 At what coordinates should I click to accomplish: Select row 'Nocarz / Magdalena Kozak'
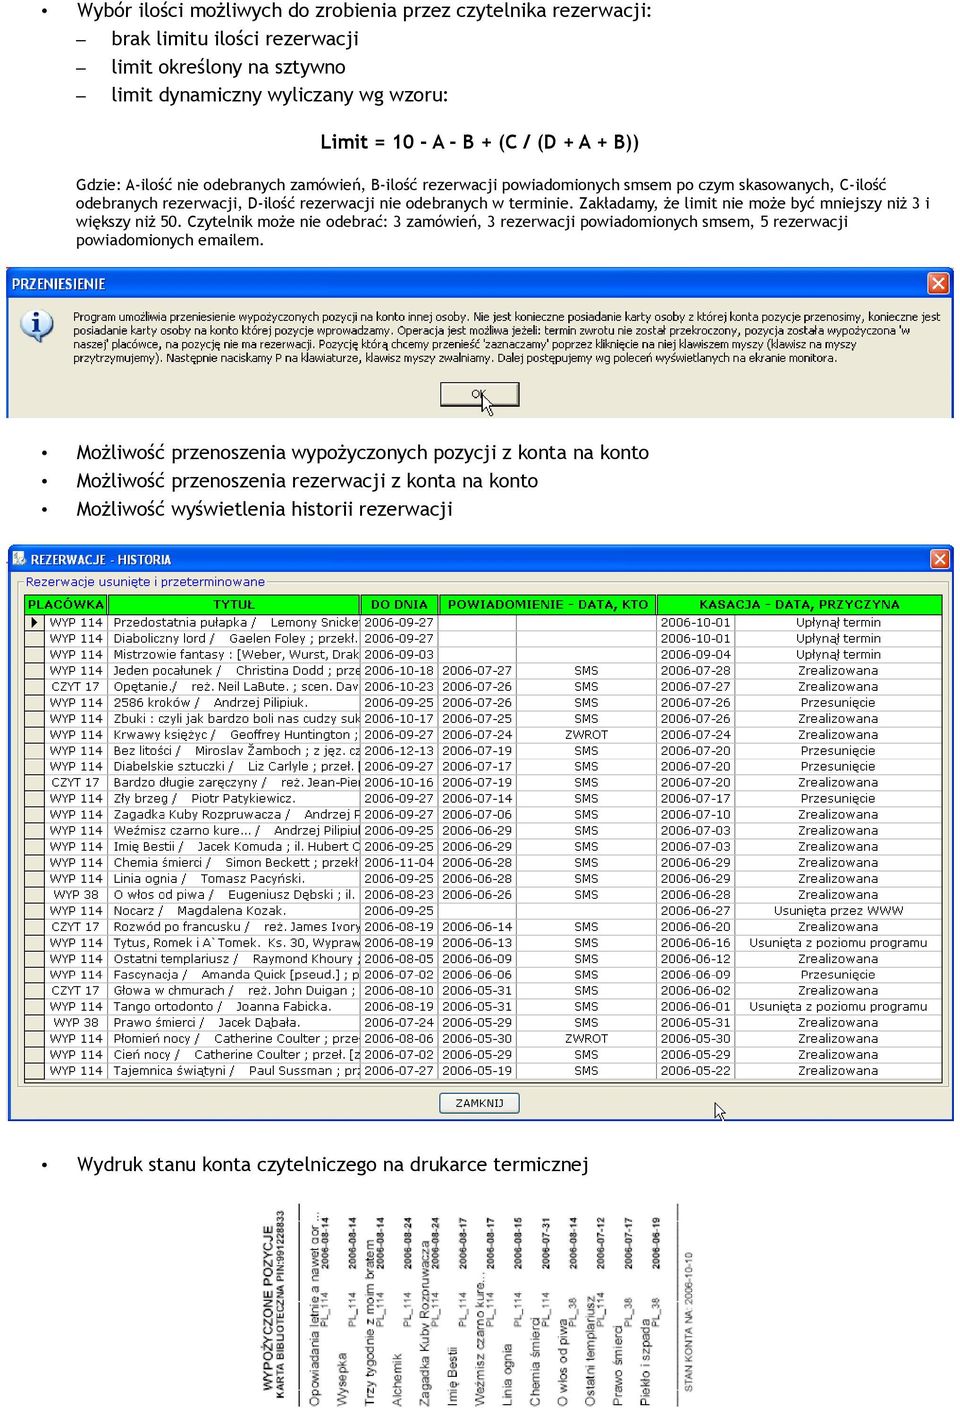[482, 910]
